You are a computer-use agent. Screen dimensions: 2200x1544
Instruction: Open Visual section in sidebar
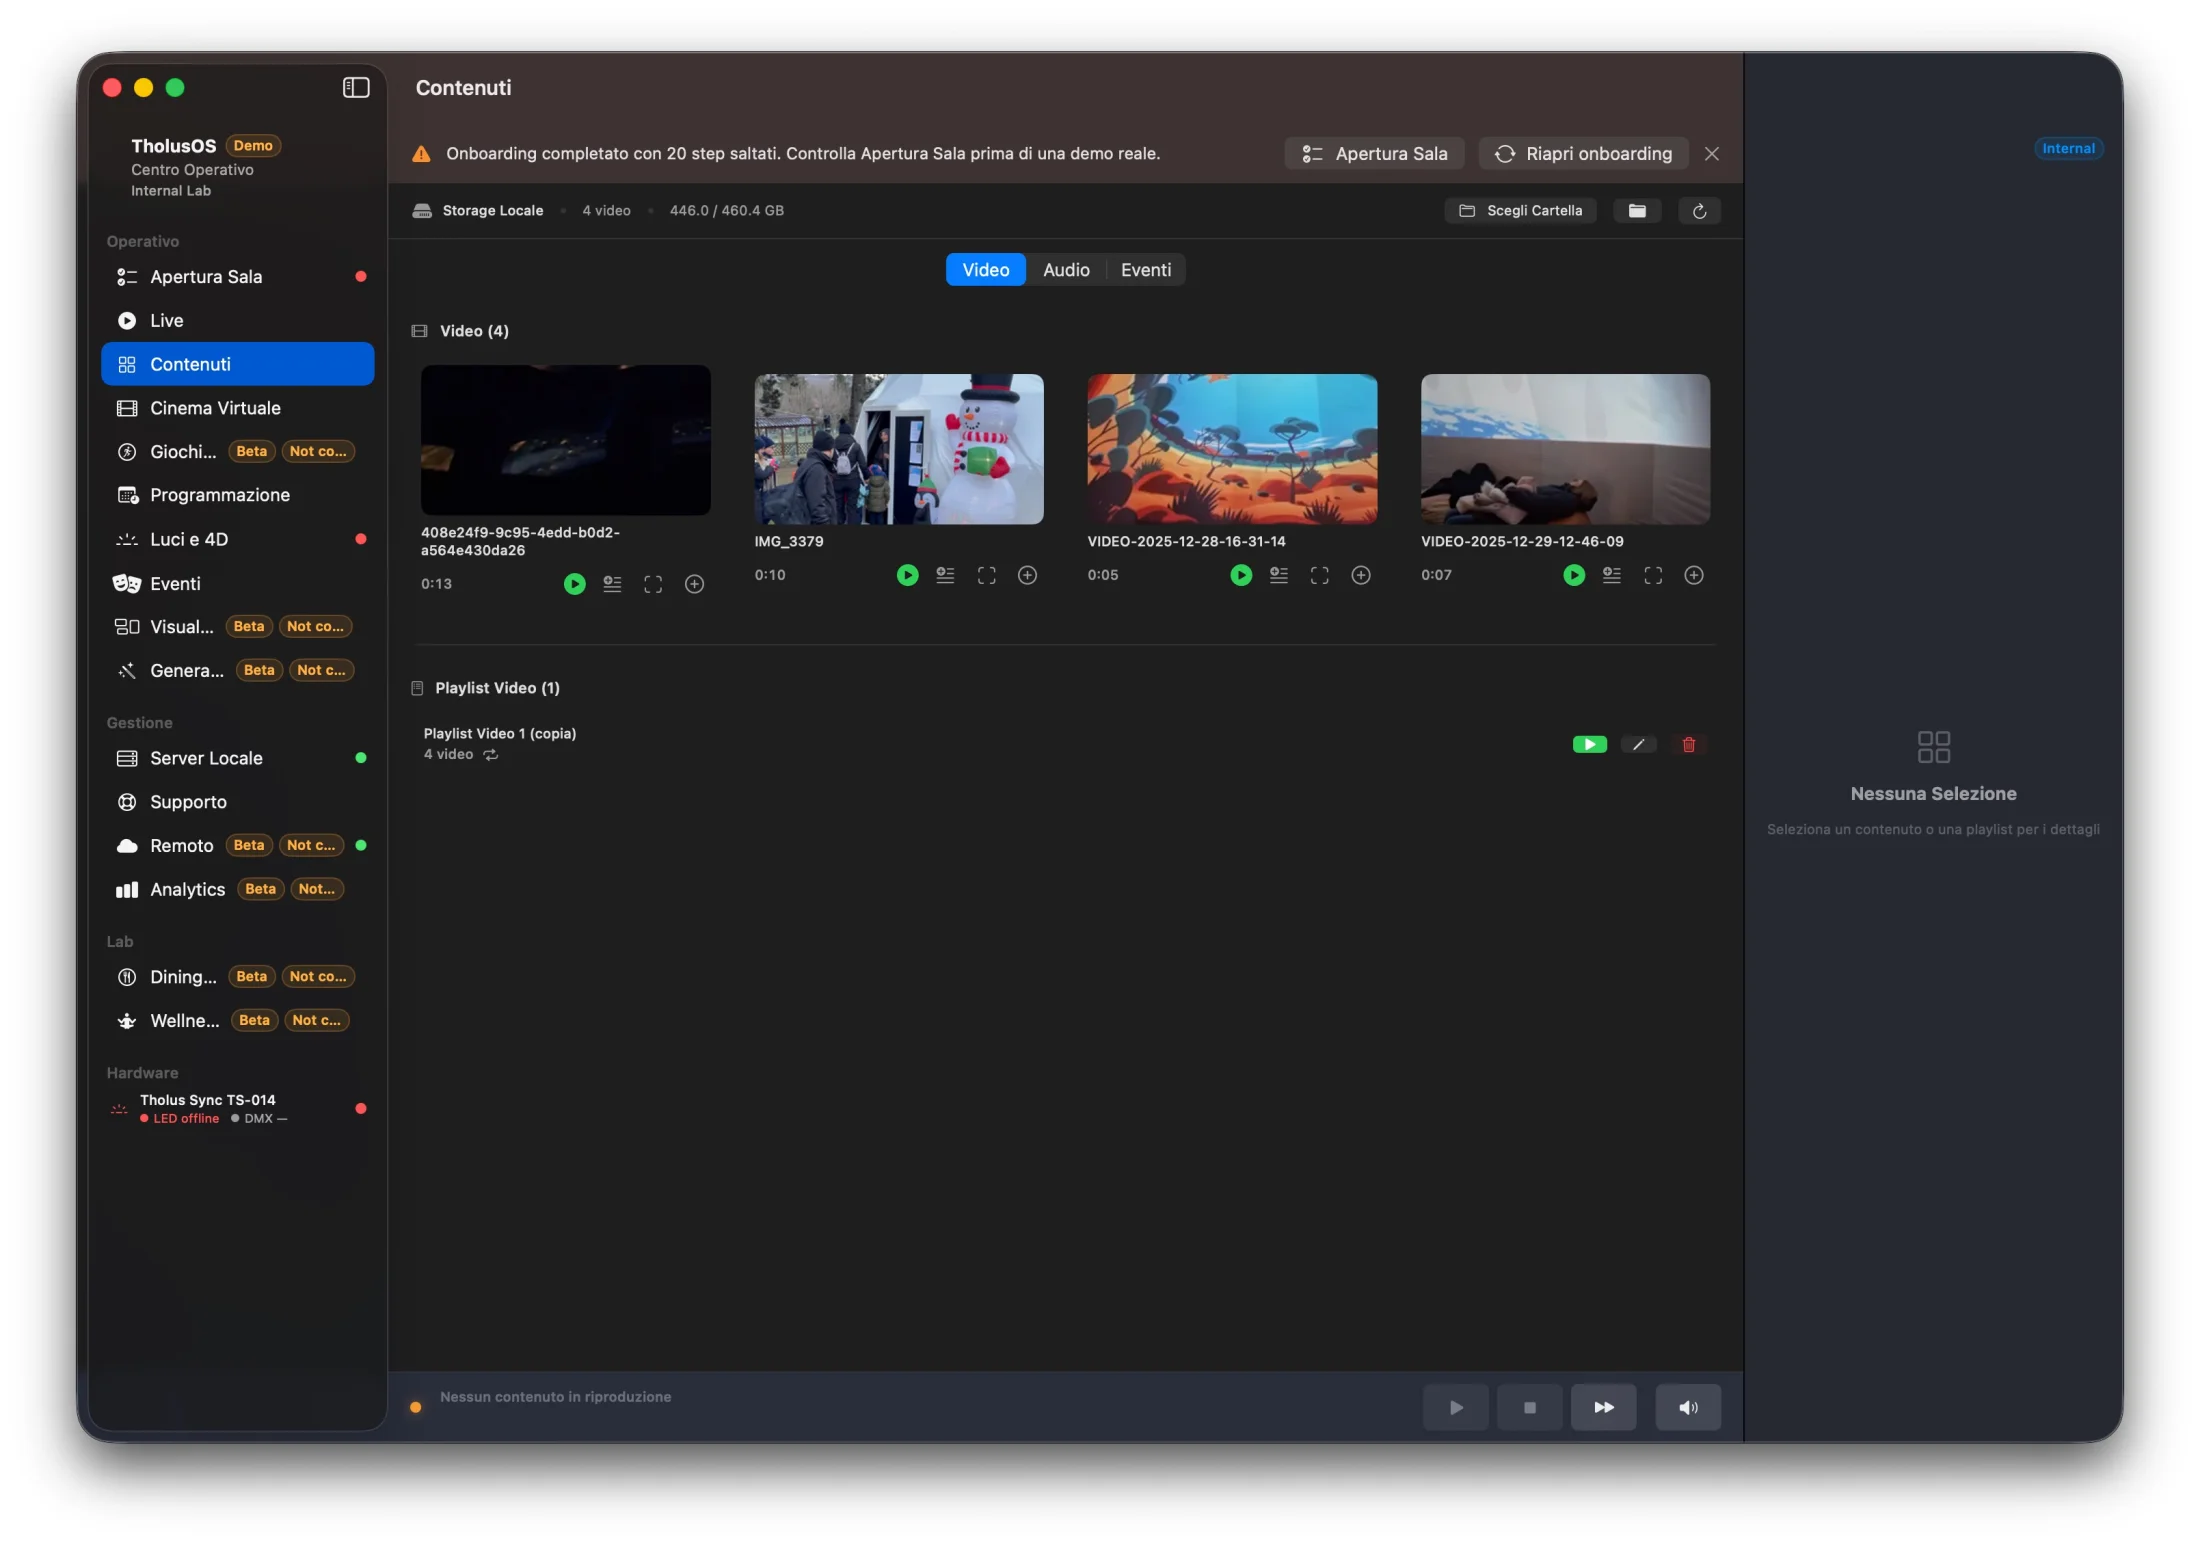(237, 627)
